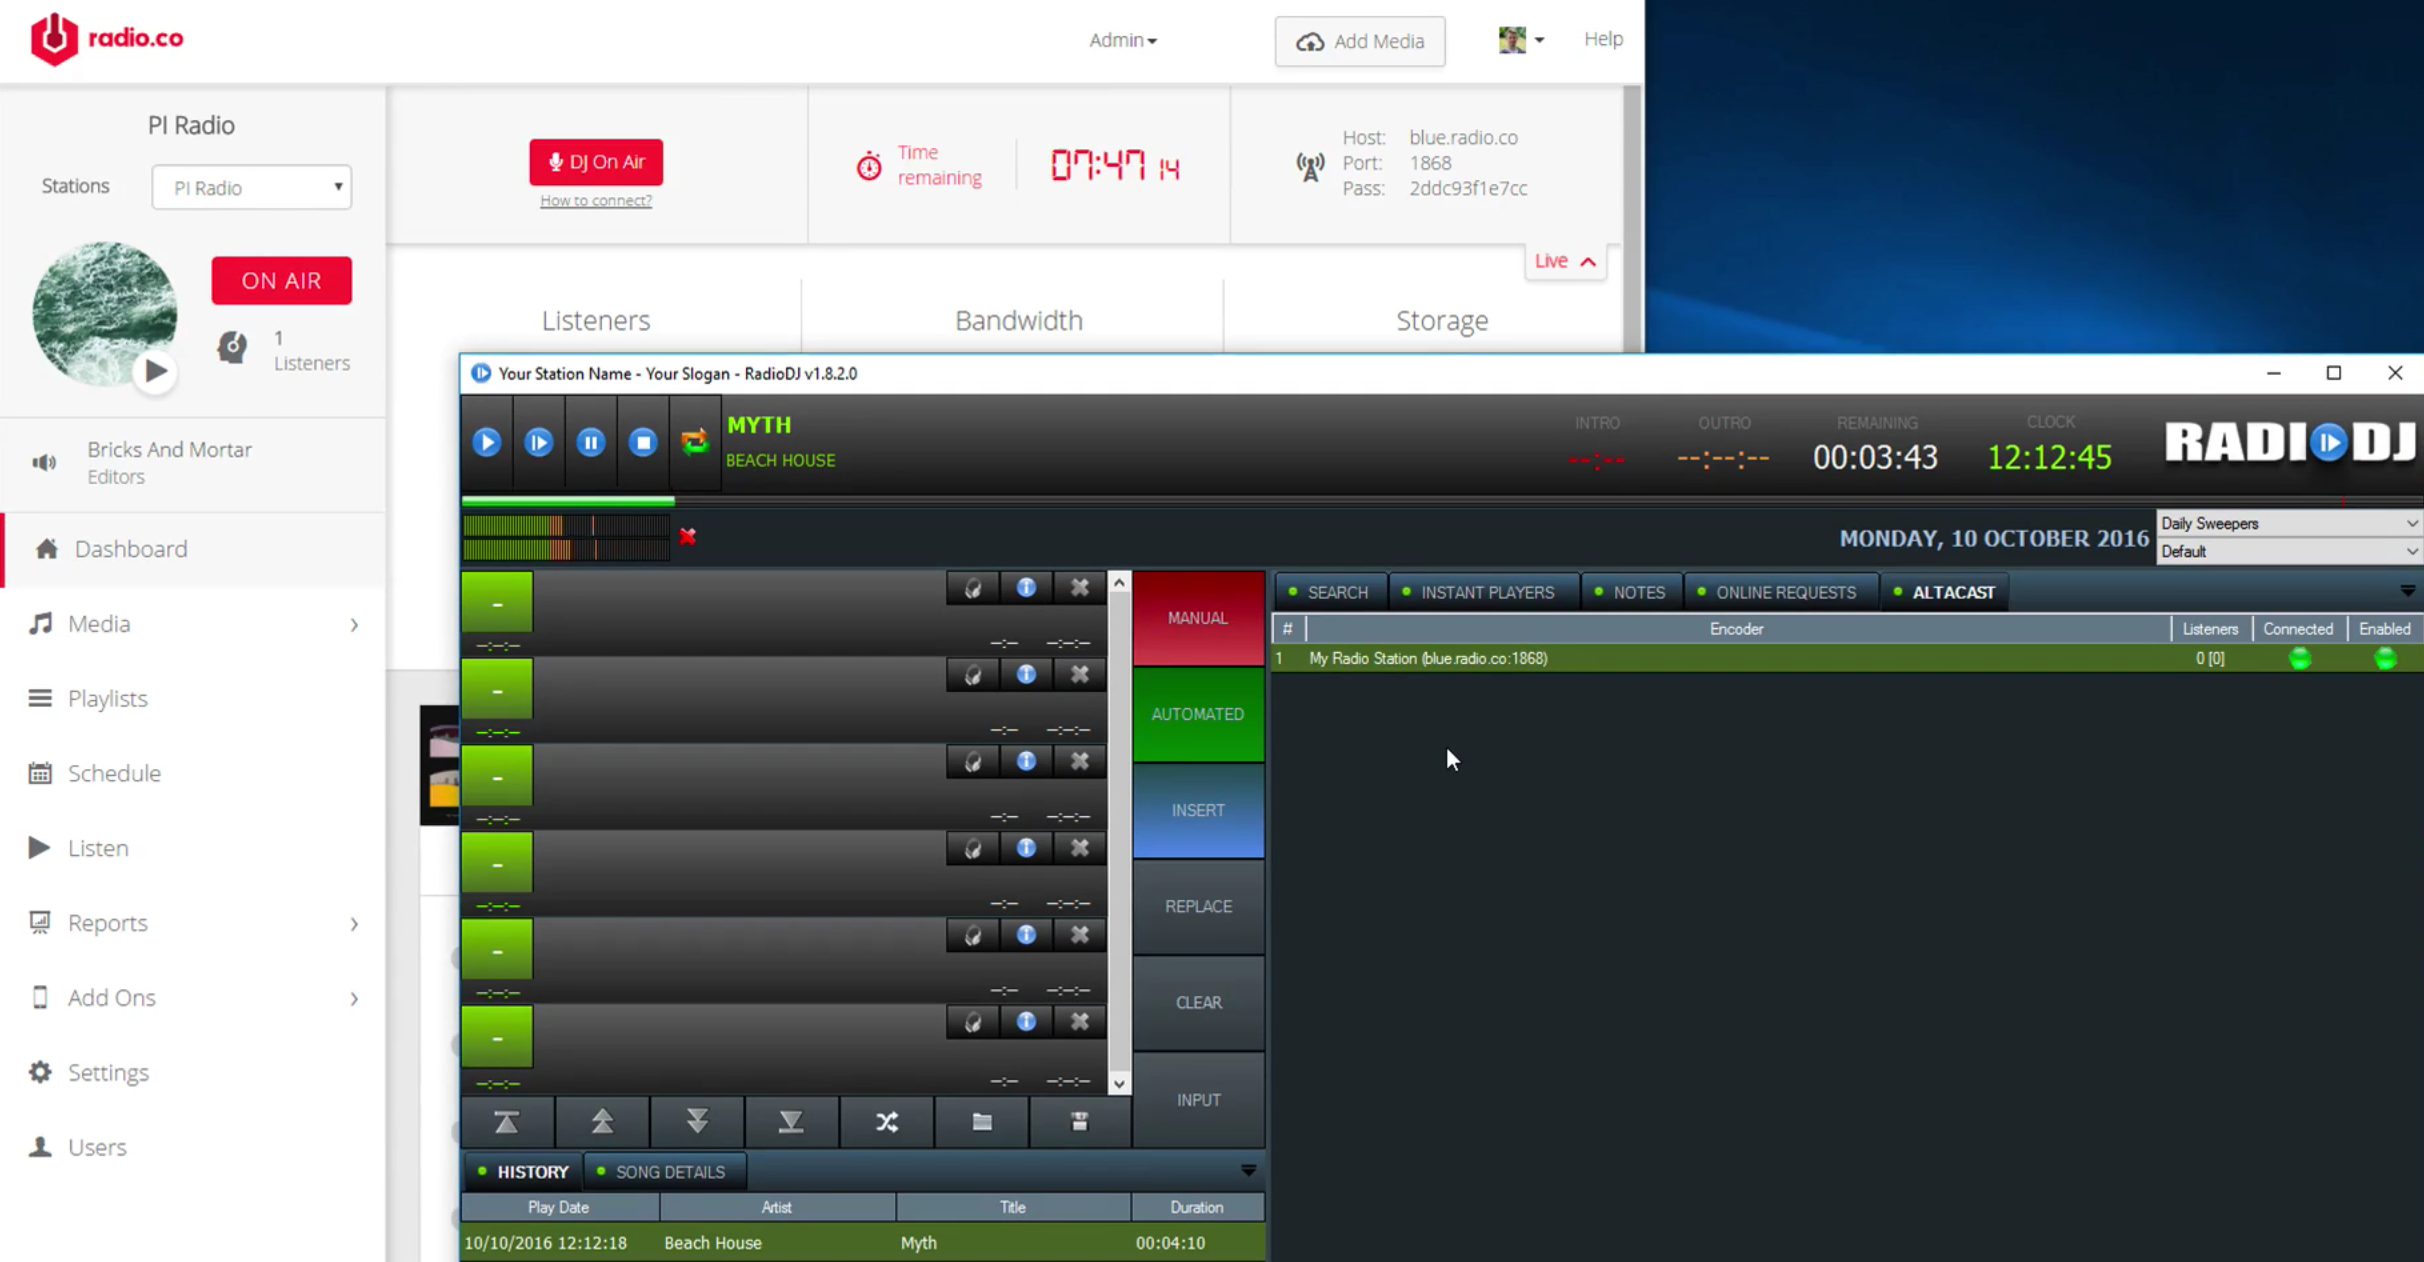The image size is (2424, 1262).
Task: Play the station on the artwork
Action: (x=155, y=371)
